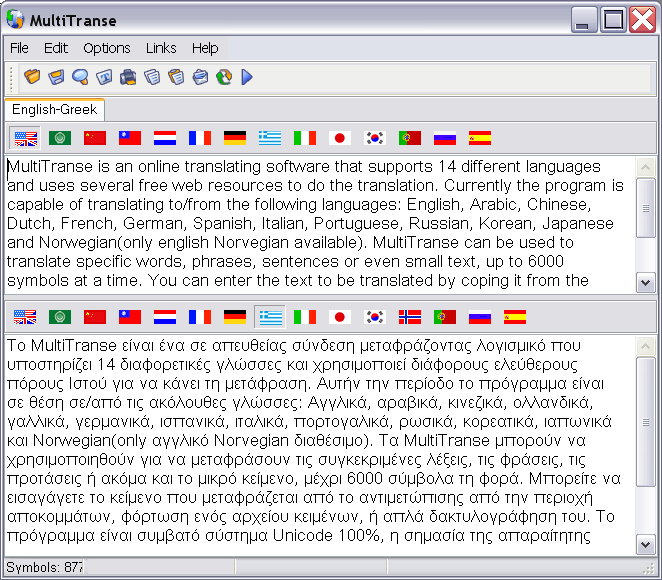Click the globe refresh toolbar icon
The width and height of the screenshot is (662, 580).
pyautogui.click(x=224, y=77)
